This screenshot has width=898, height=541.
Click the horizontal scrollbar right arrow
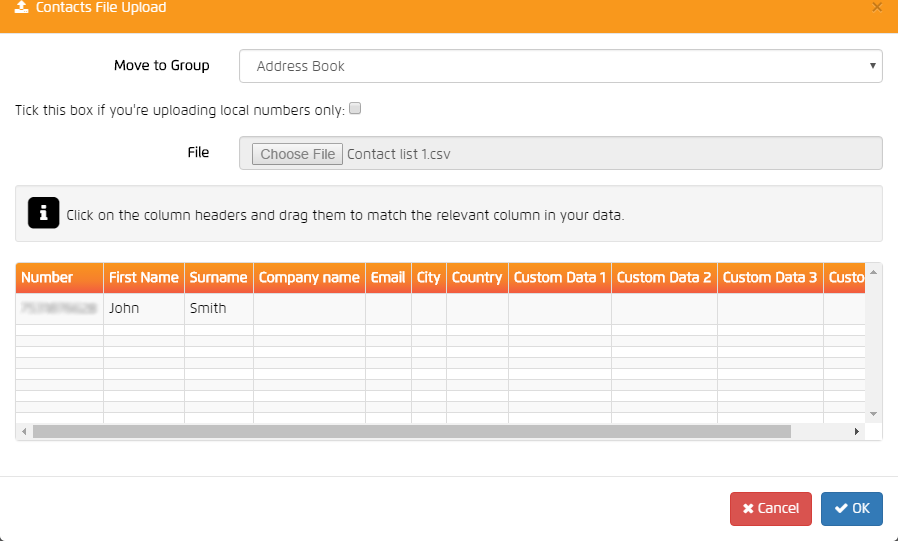pyautogui.click(x=857, y=432)
